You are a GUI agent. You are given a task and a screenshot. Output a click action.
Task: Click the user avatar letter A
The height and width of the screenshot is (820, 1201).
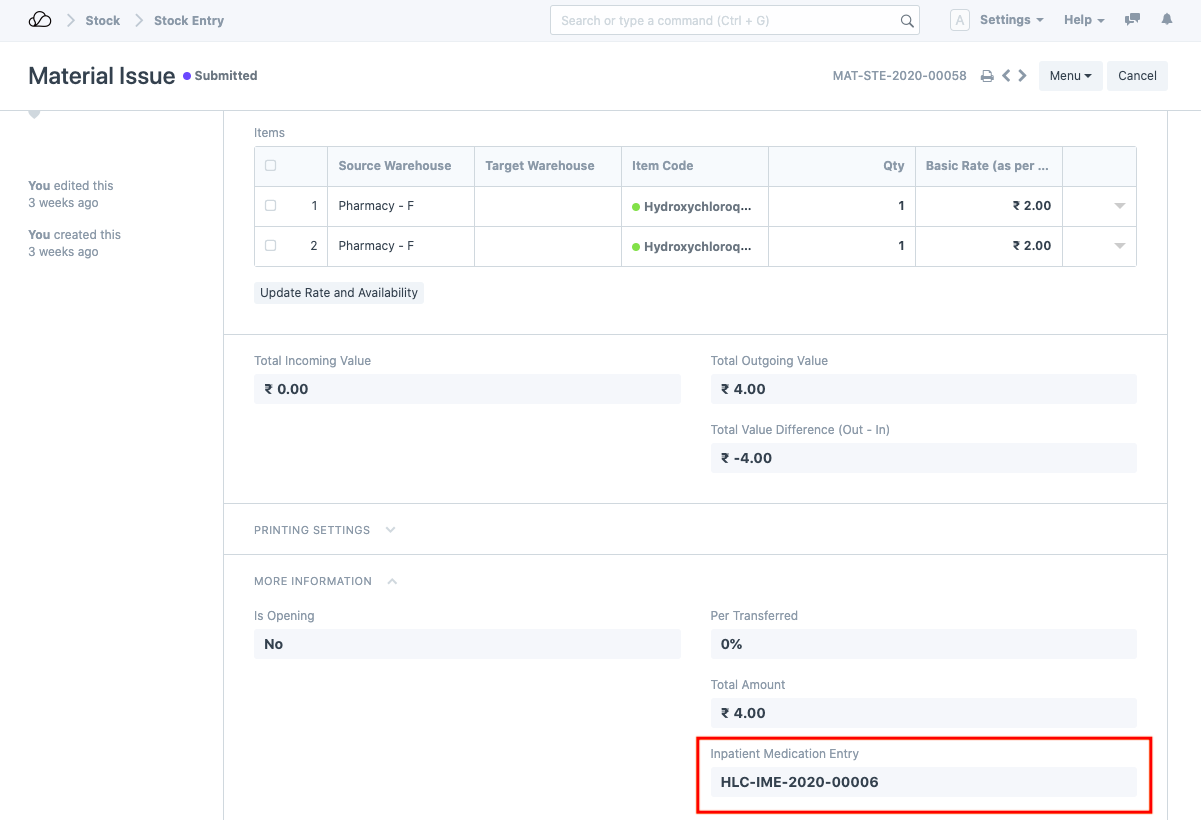(959, 20)
